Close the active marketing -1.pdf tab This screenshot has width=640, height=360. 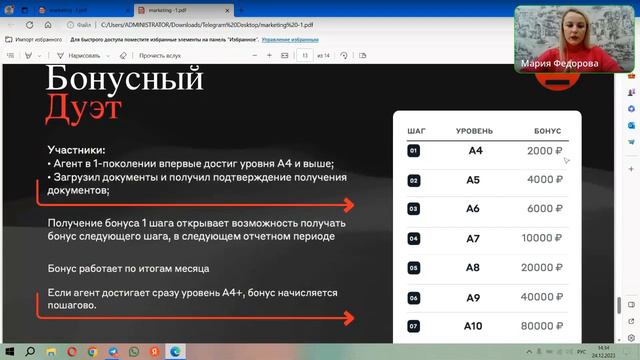[227, 10]
